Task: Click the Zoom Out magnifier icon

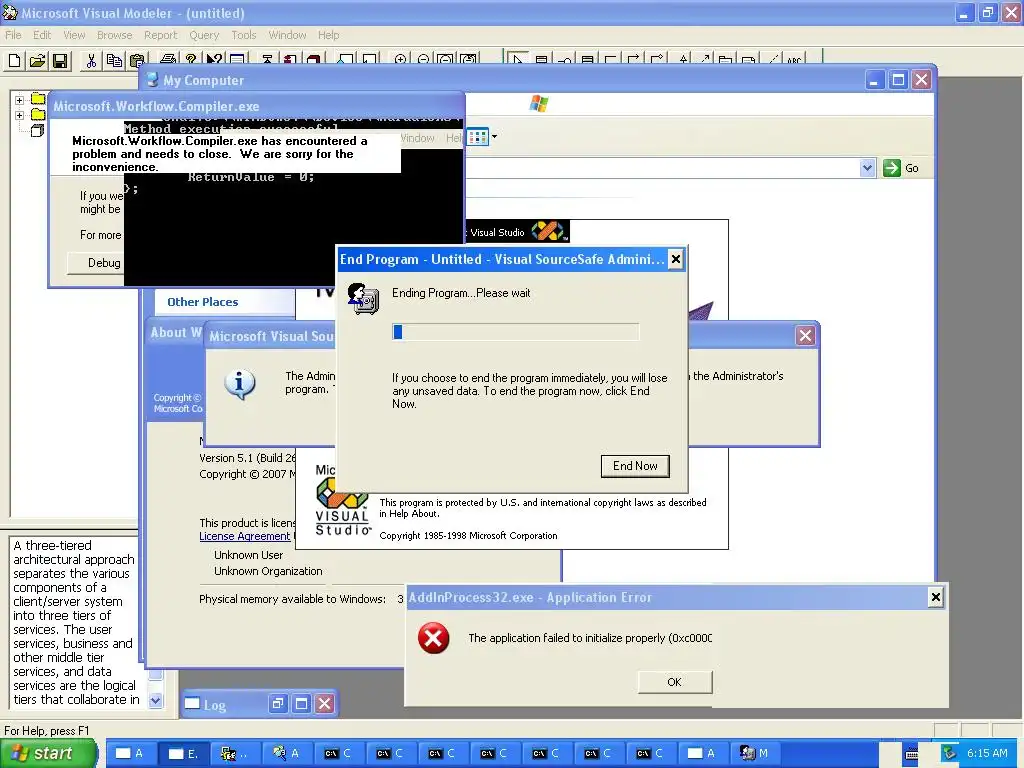Action: pos(423,59)
